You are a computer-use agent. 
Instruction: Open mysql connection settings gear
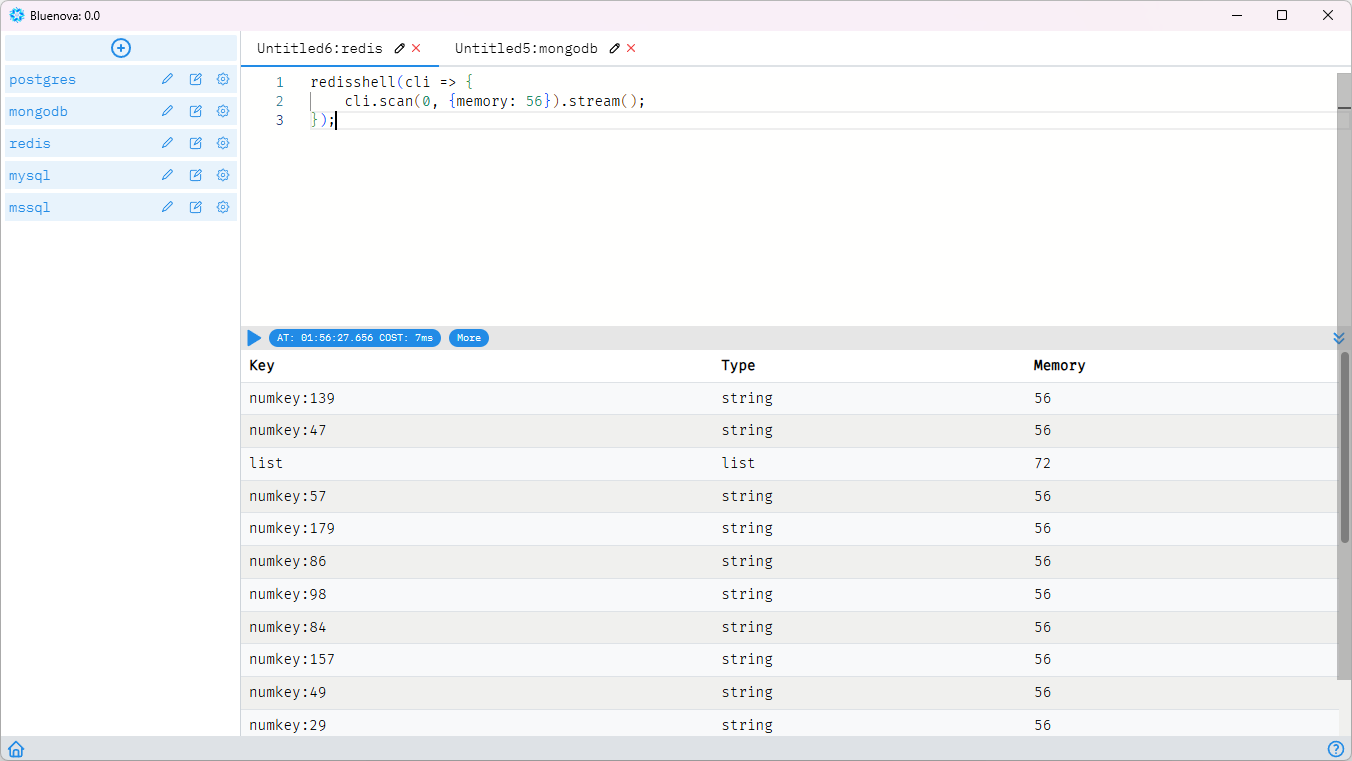point(223,175)
